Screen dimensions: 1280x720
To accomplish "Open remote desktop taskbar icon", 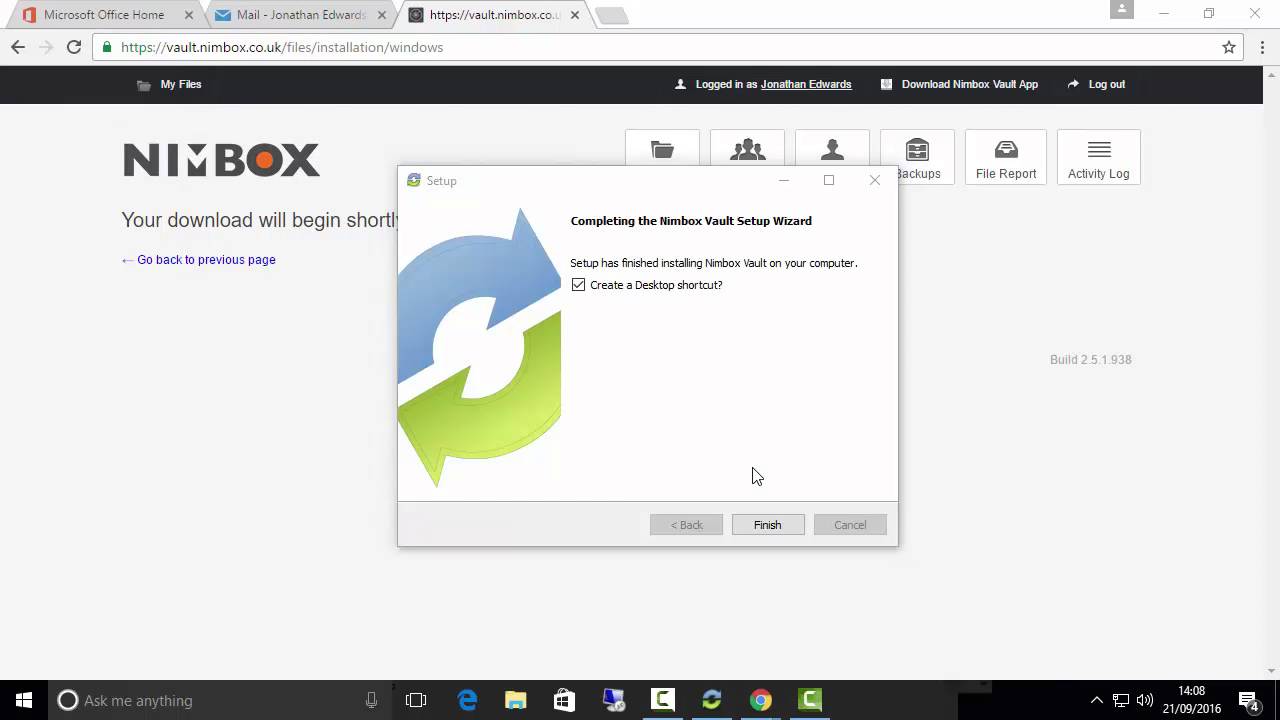I will point(613,700).
